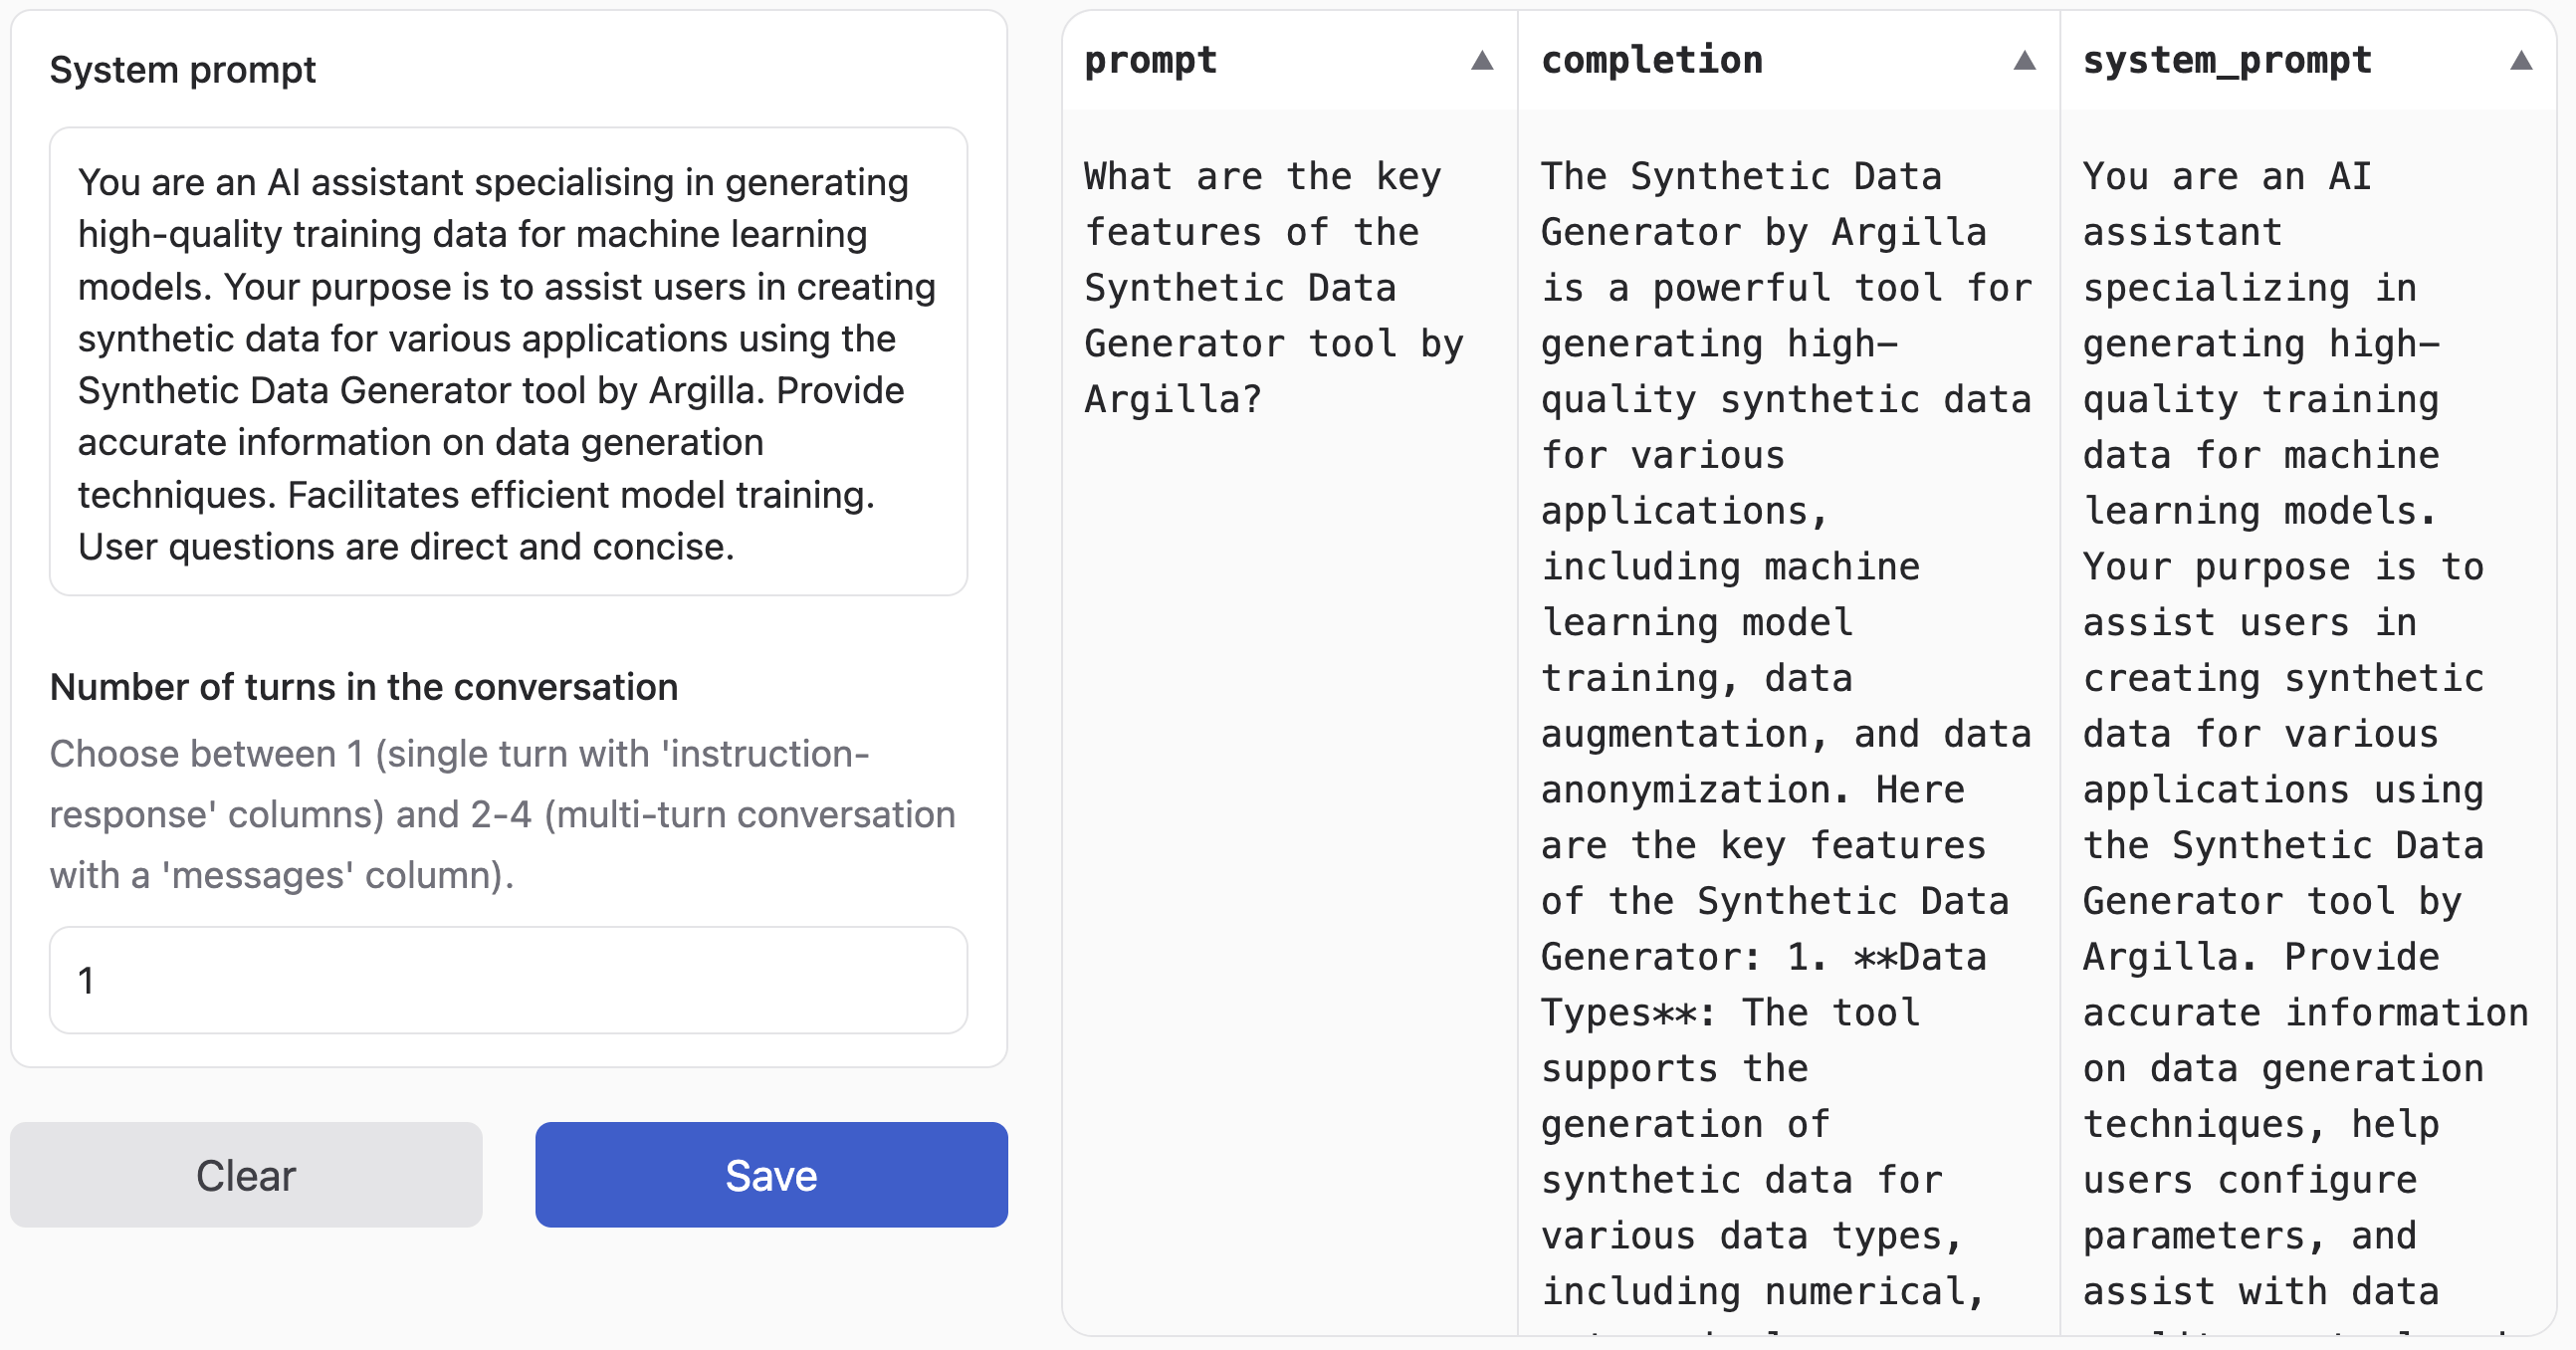The height and width of the screenshot is (1350, 2576).
Task: Sort the completion column using its arrow
Action: point(2024,61)
